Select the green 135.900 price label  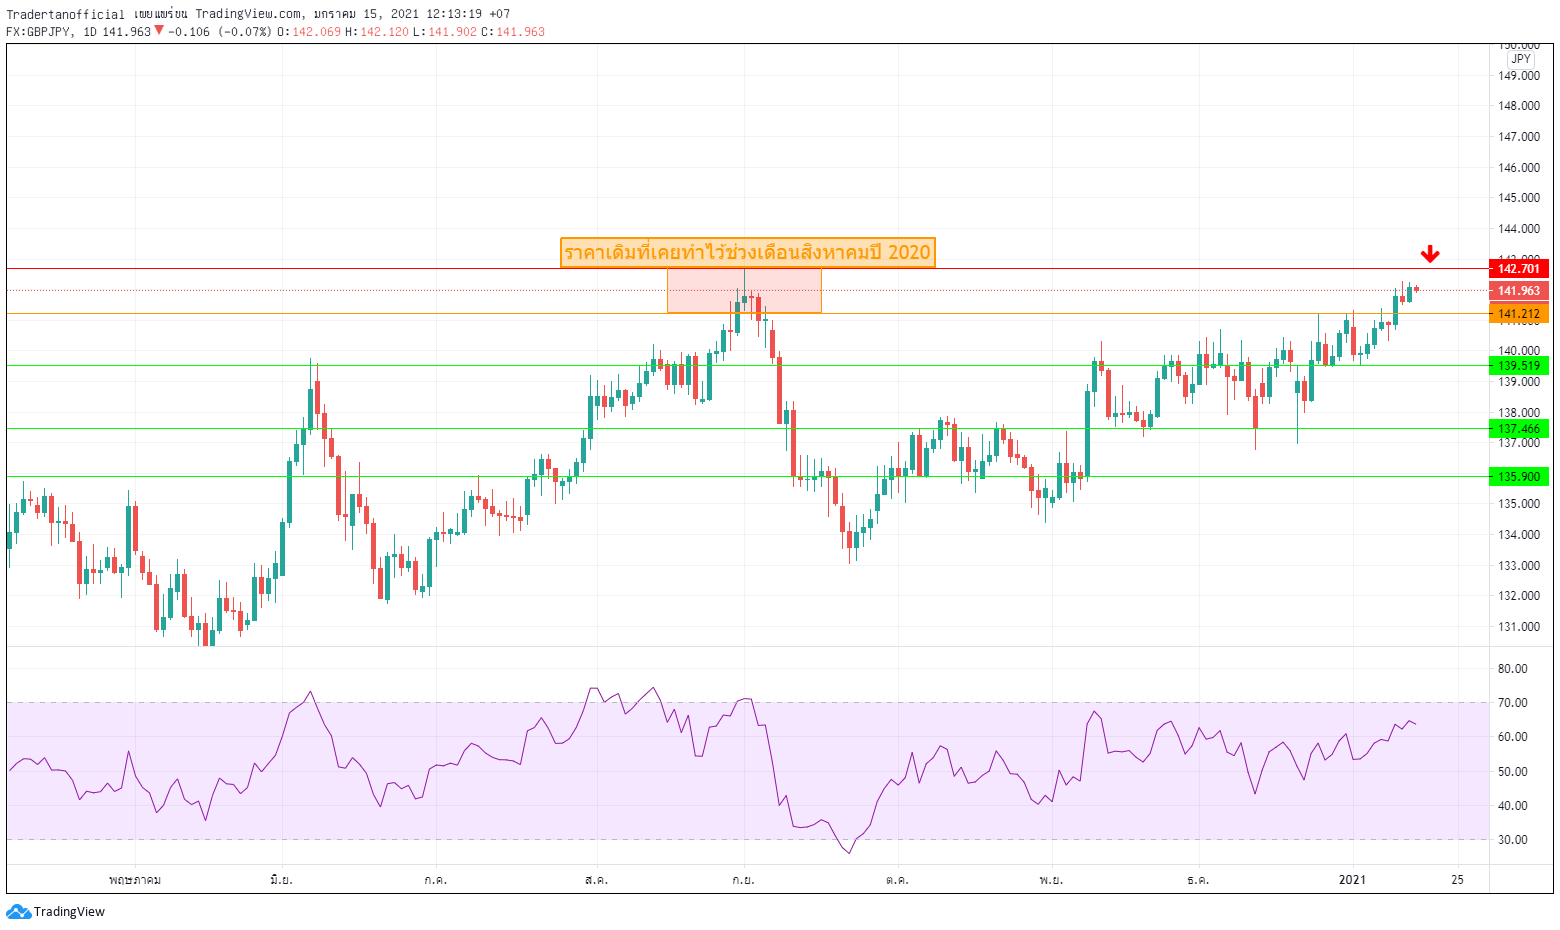coord(1518,477)
